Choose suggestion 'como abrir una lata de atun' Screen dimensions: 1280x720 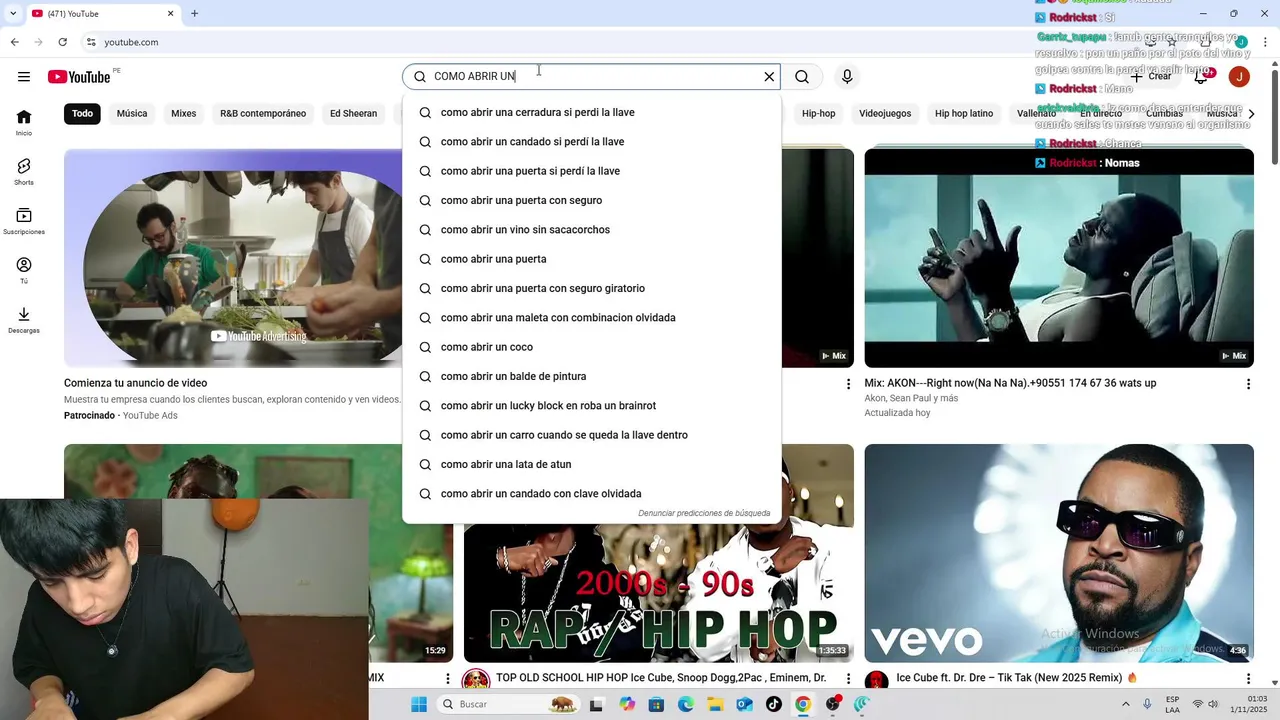point(592,465)
